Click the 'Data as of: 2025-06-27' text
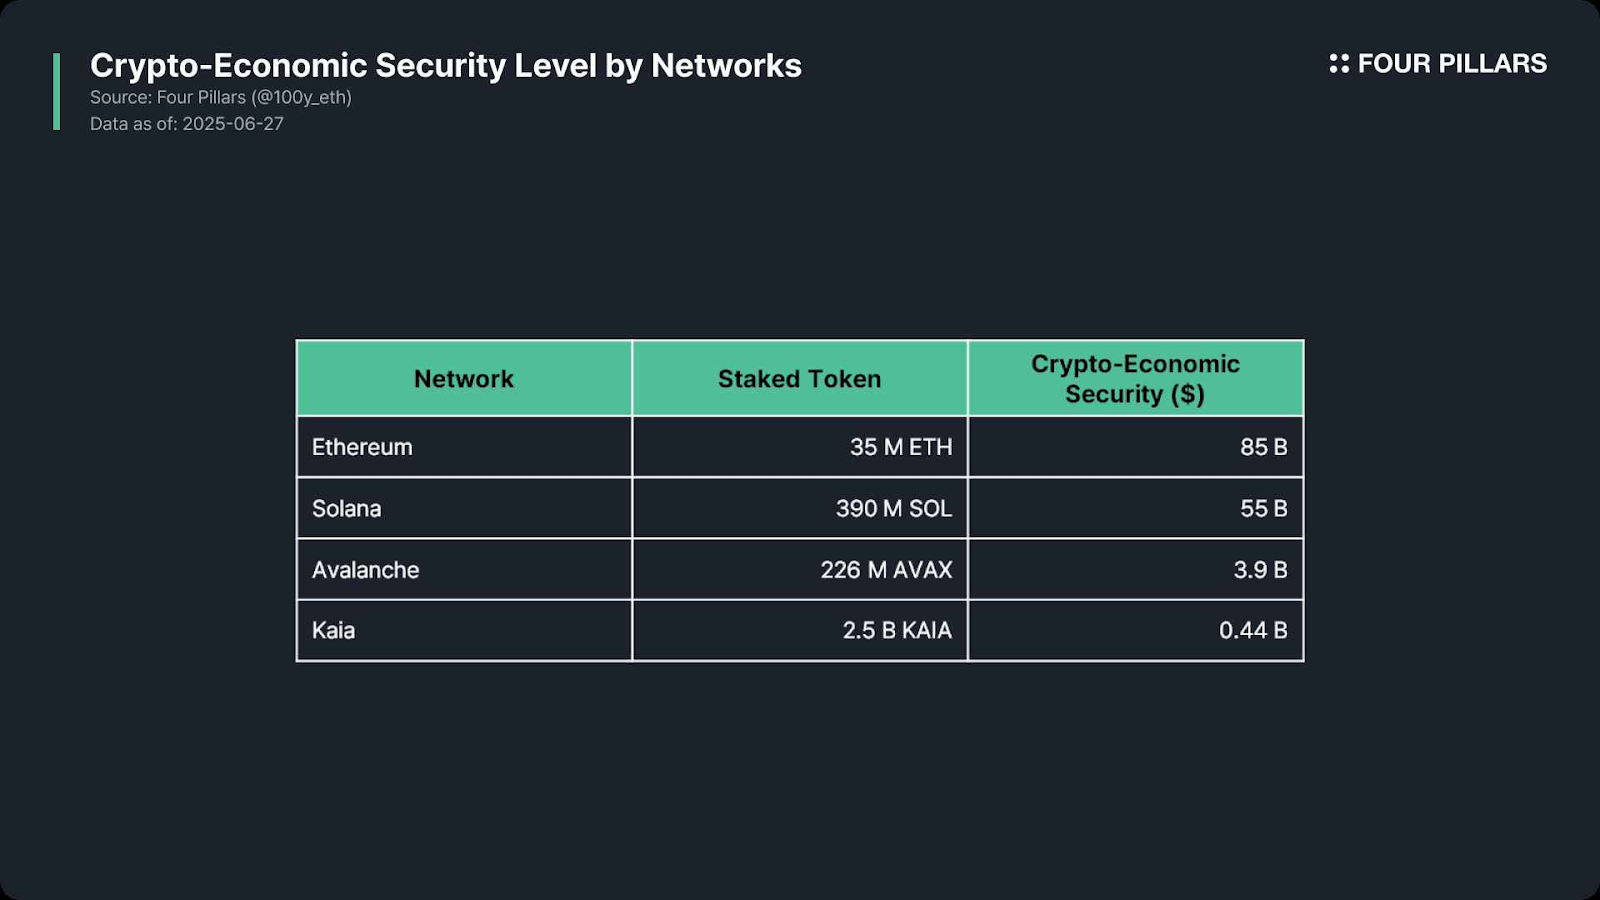This screenshot has height=900, width=1600. coord(187,124)
